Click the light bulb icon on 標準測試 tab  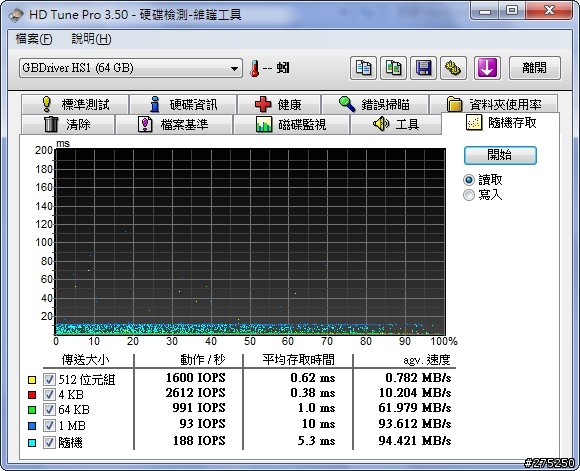[x=47, y=104]
